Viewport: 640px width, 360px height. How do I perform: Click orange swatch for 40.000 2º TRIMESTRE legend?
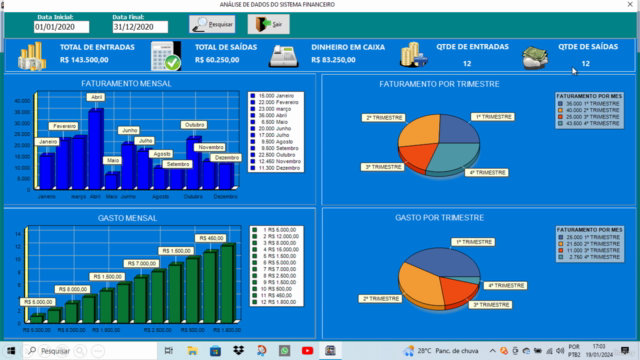pyautogui.click(x=560, y=110)
